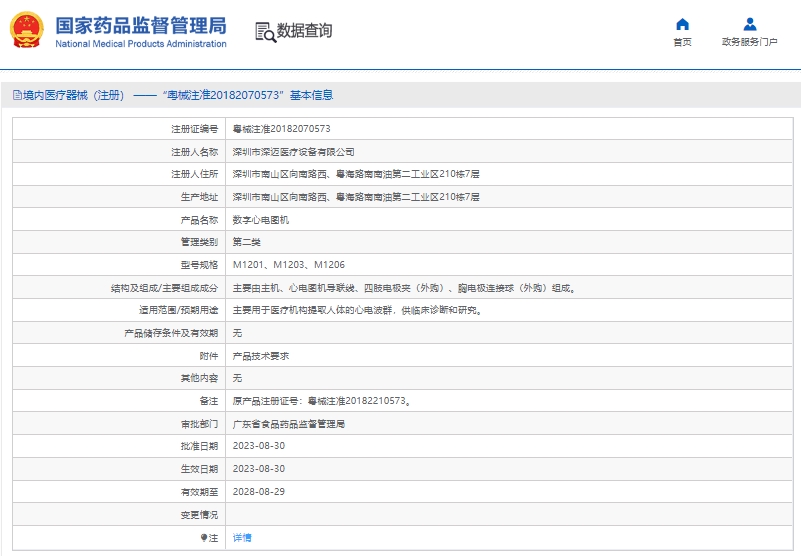Image resolution: width=801 pixels, height=556 pixels.
Task: Click the 注册人名称 label
Action: (x=195, y=152)
